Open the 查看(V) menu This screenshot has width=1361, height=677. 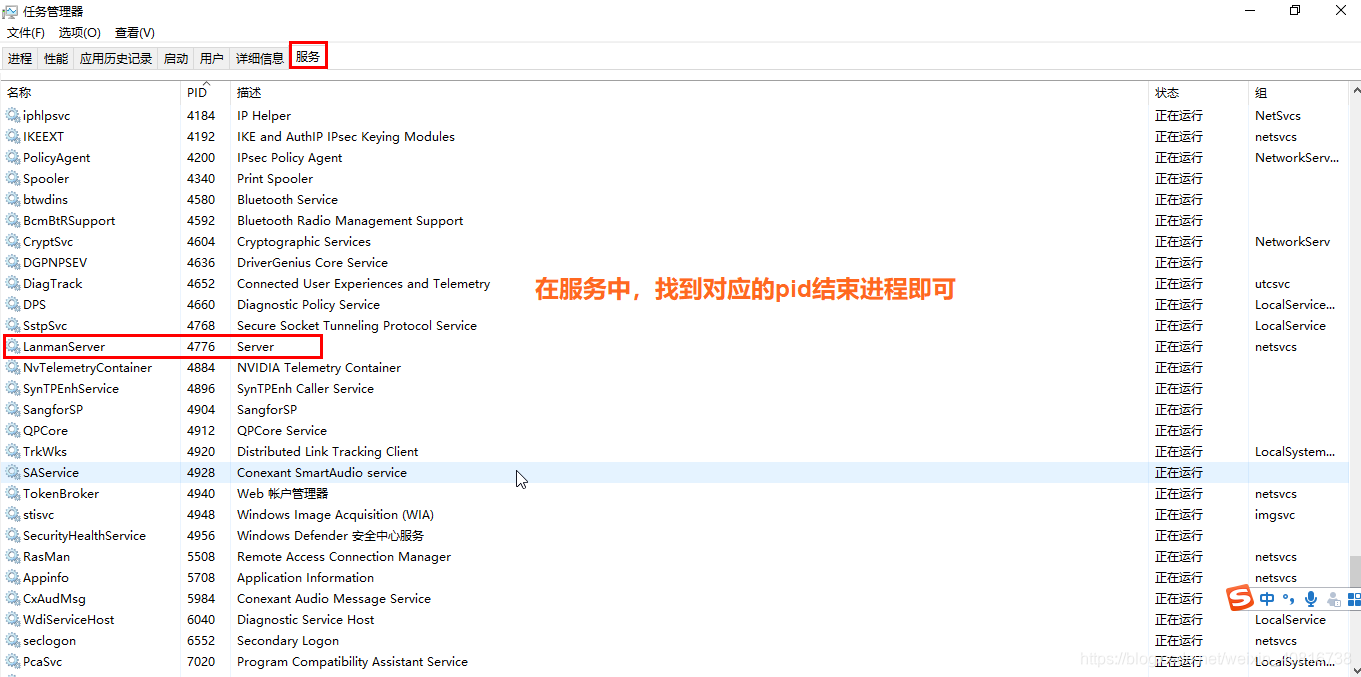(135, 33)
